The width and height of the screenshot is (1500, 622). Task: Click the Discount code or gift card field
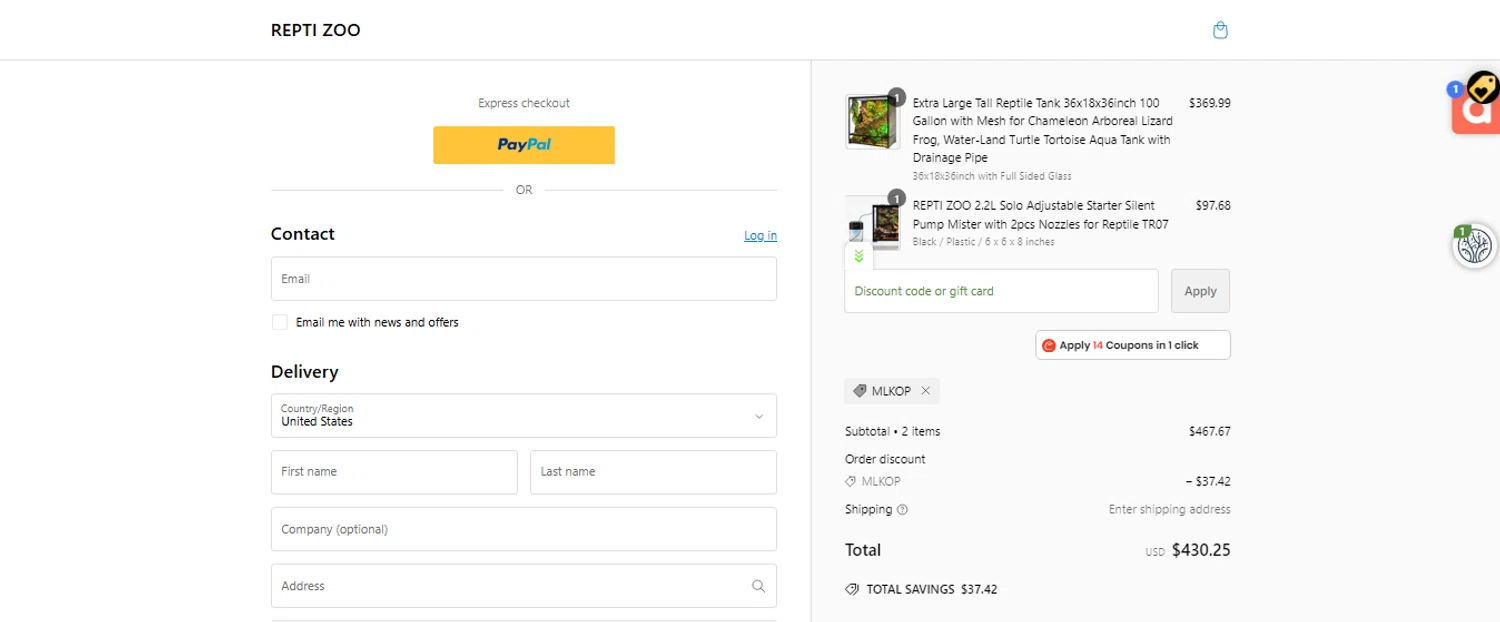click(1001, 291)
